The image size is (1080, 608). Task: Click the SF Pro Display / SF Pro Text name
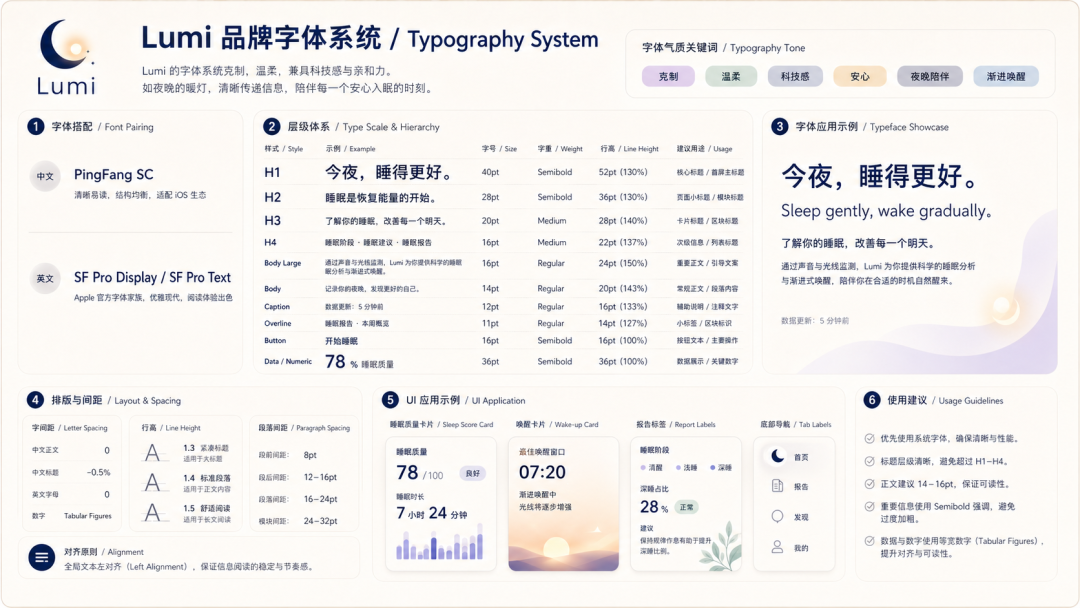pyautogui.click(x=152, y=277)
